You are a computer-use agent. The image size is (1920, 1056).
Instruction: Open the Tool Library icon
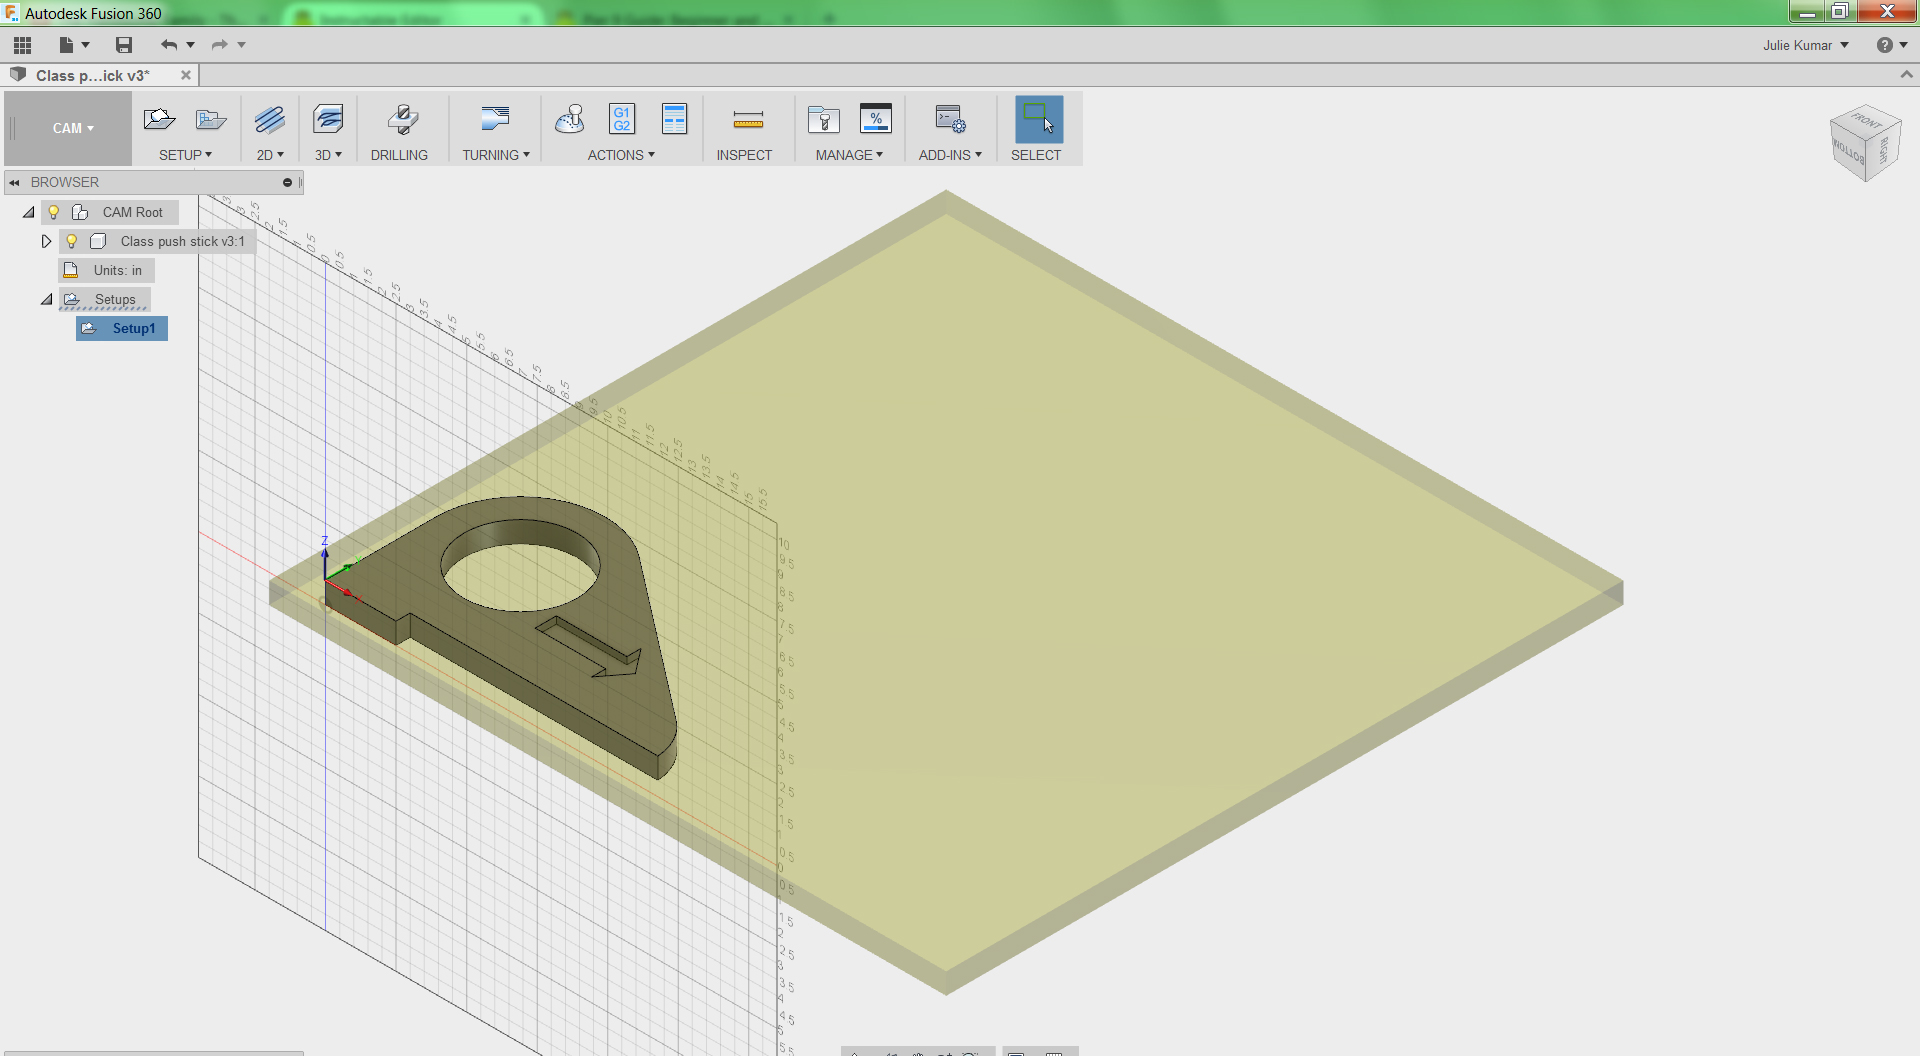(x=824, y=120)
